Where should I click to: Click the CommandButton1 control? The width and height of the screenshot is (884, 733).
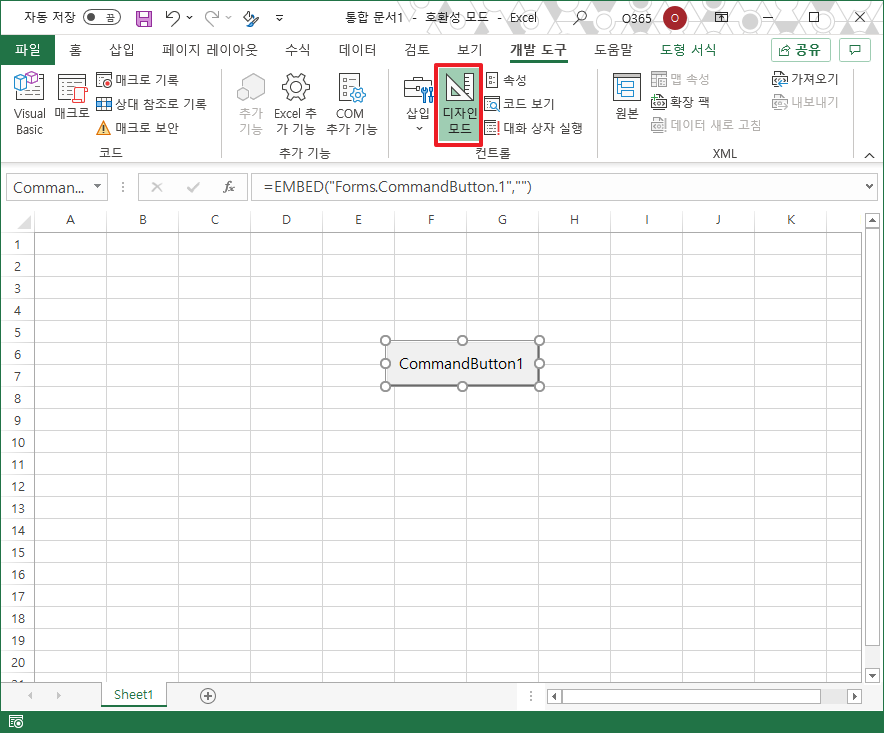[x=462, y=364]
